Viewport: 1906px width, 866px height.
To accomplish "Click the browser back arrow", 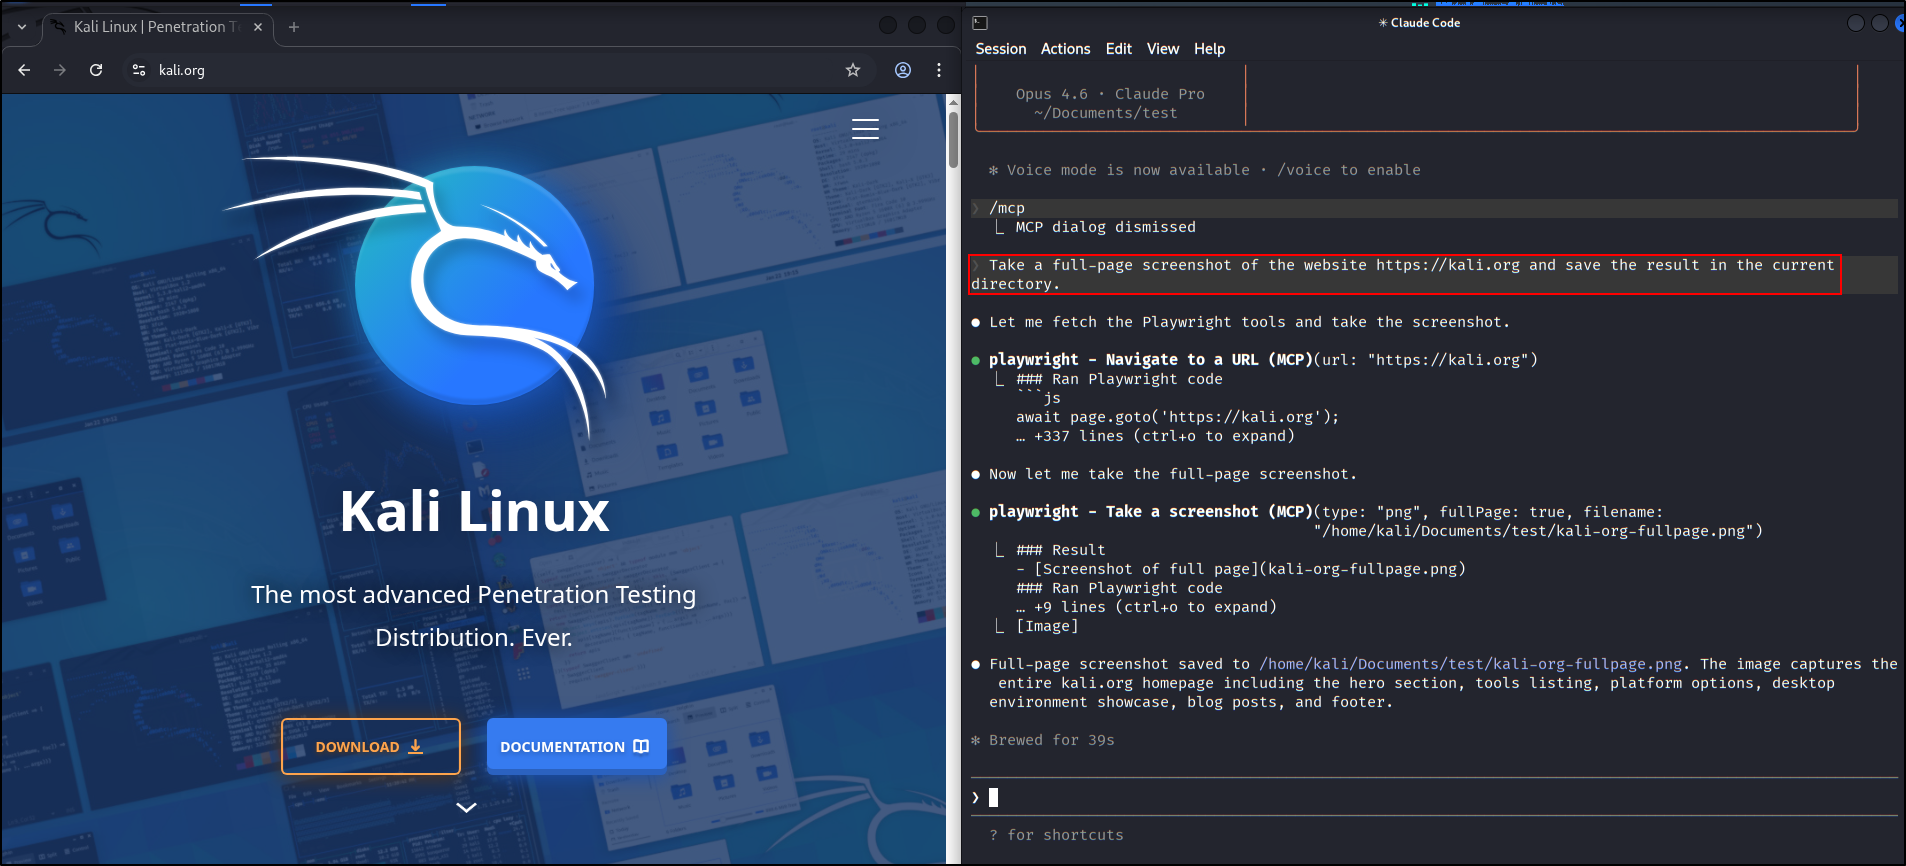I will pos(24,70).
